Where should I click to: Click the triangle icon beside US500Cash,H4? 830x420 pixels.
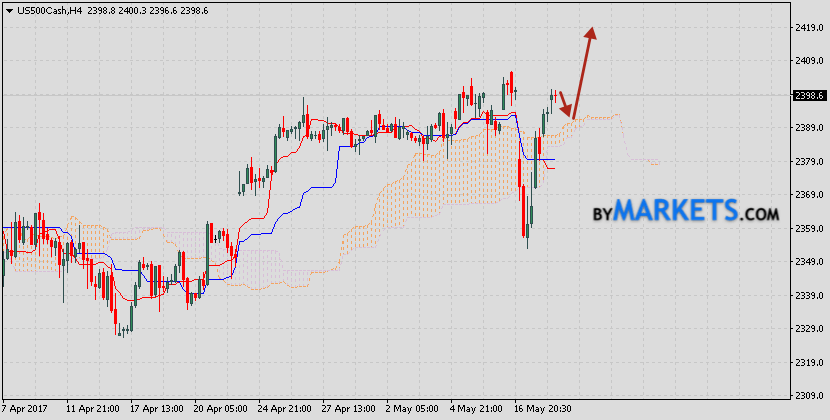8,8
